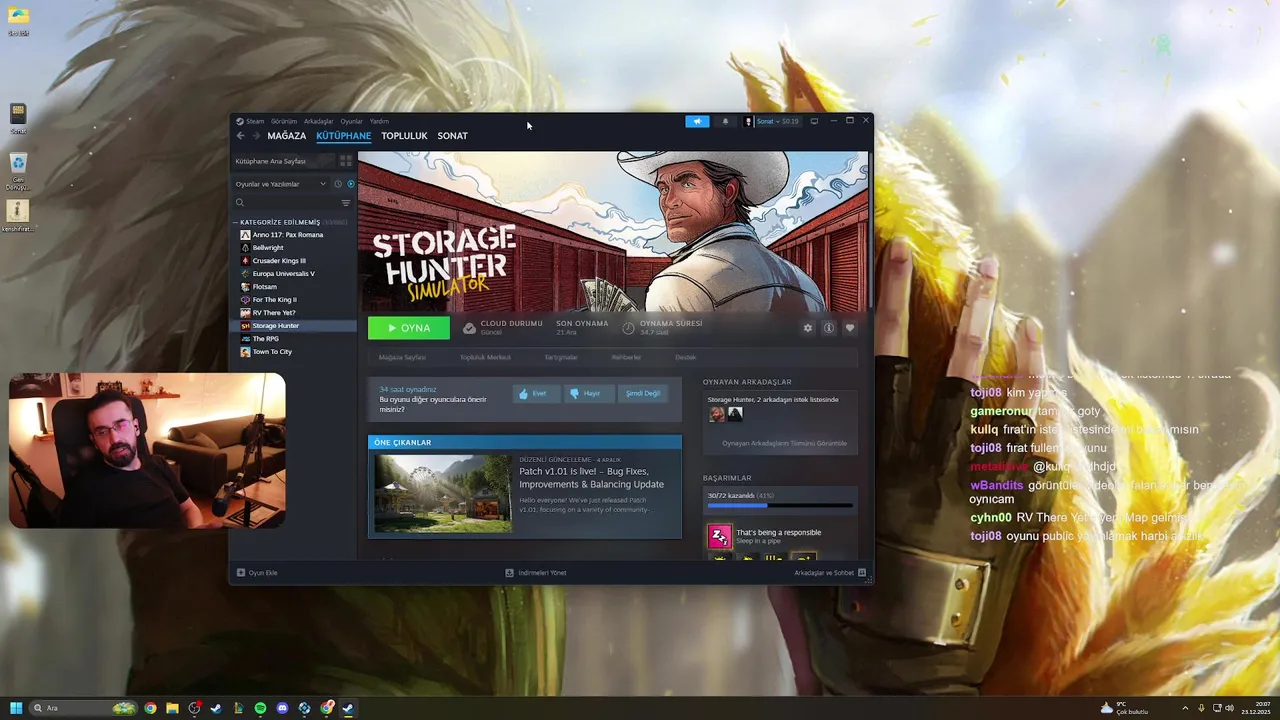This screenshot has height=720, width=1280.
Task: Show Storage Hunter game info icon
Action: pyautogui.click(x=829, y=328)
